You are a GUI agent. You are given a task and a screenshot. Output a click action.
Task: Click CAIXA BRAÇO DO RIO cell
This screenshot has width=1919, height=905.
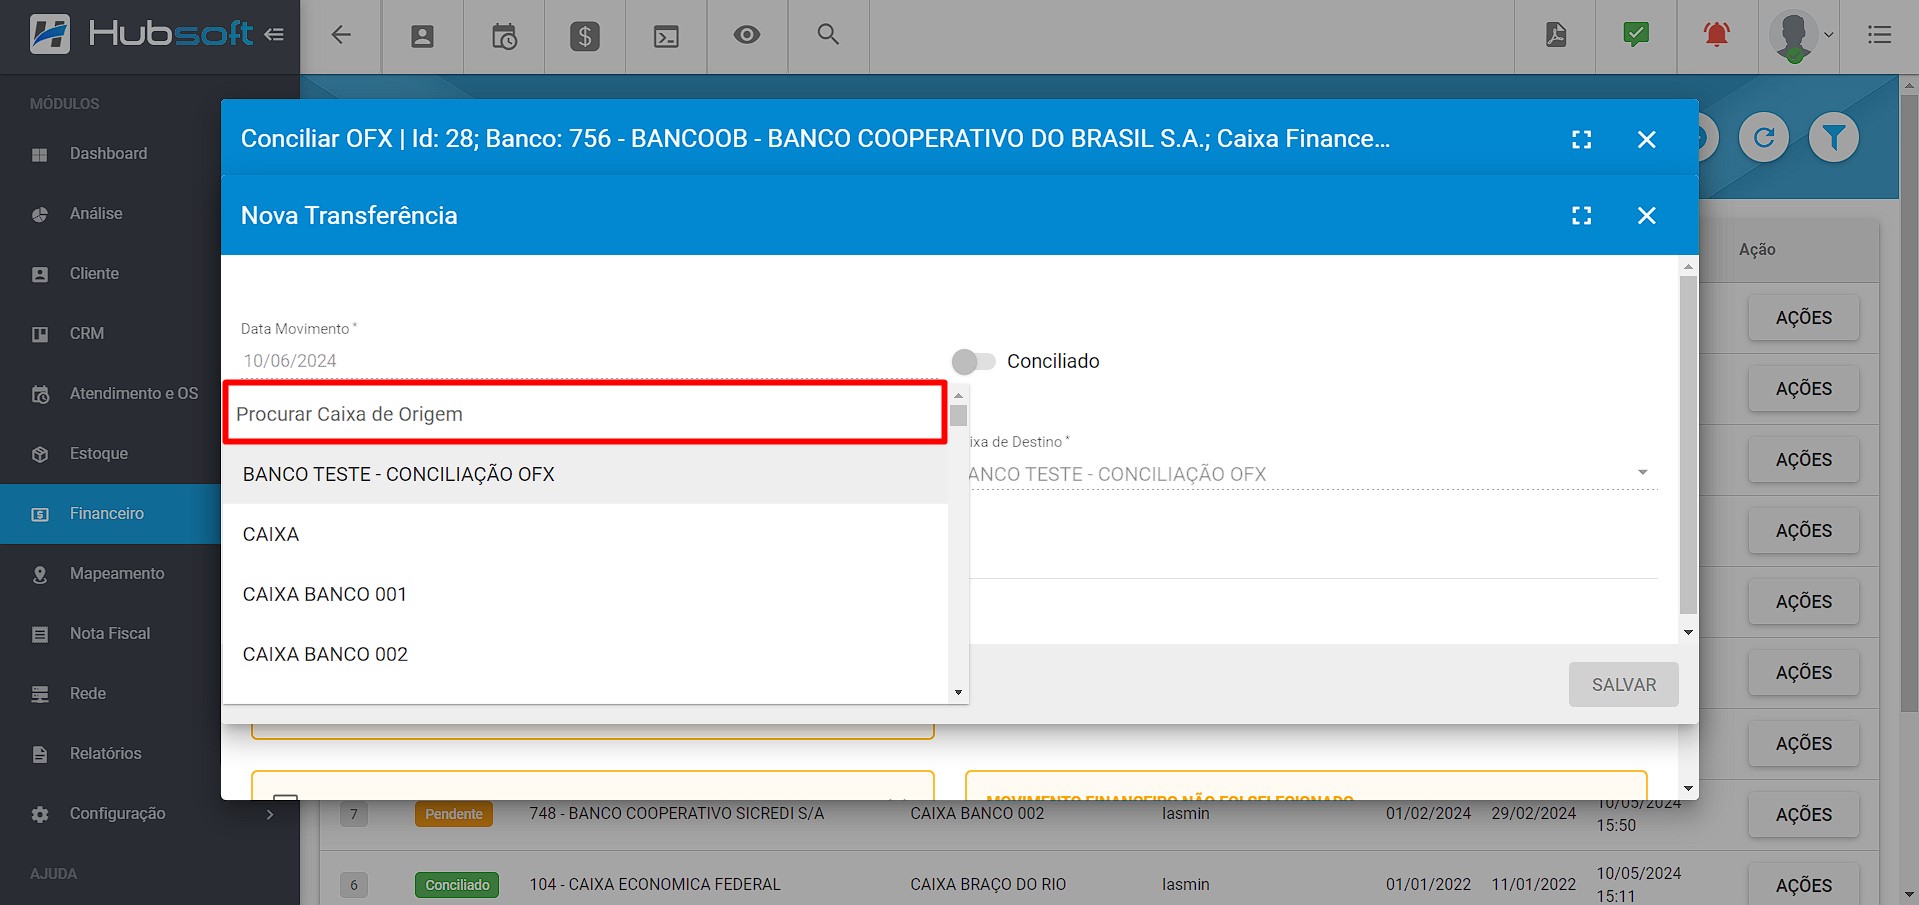[x=988, y=884]
